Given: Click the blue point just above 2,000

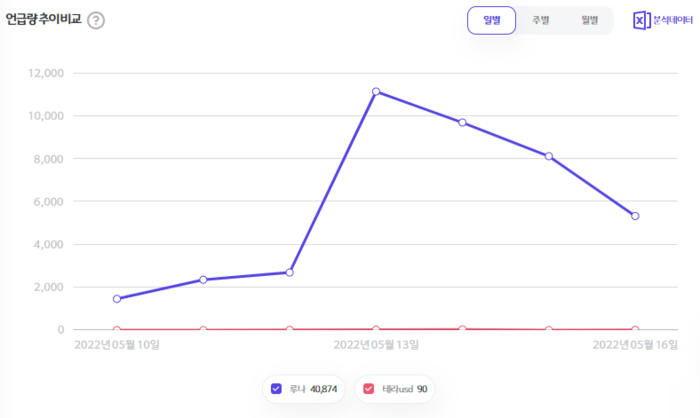Looking at the screenshot, I should point(203,280).
